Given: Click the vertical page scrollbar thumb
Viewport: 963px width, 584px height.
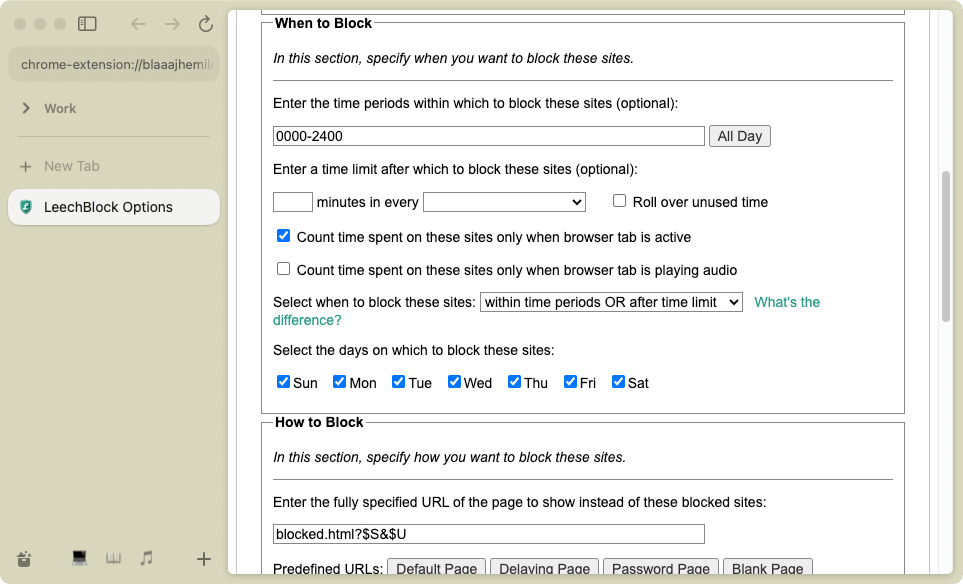Looking at the screenshot, I should coord(946,246).
